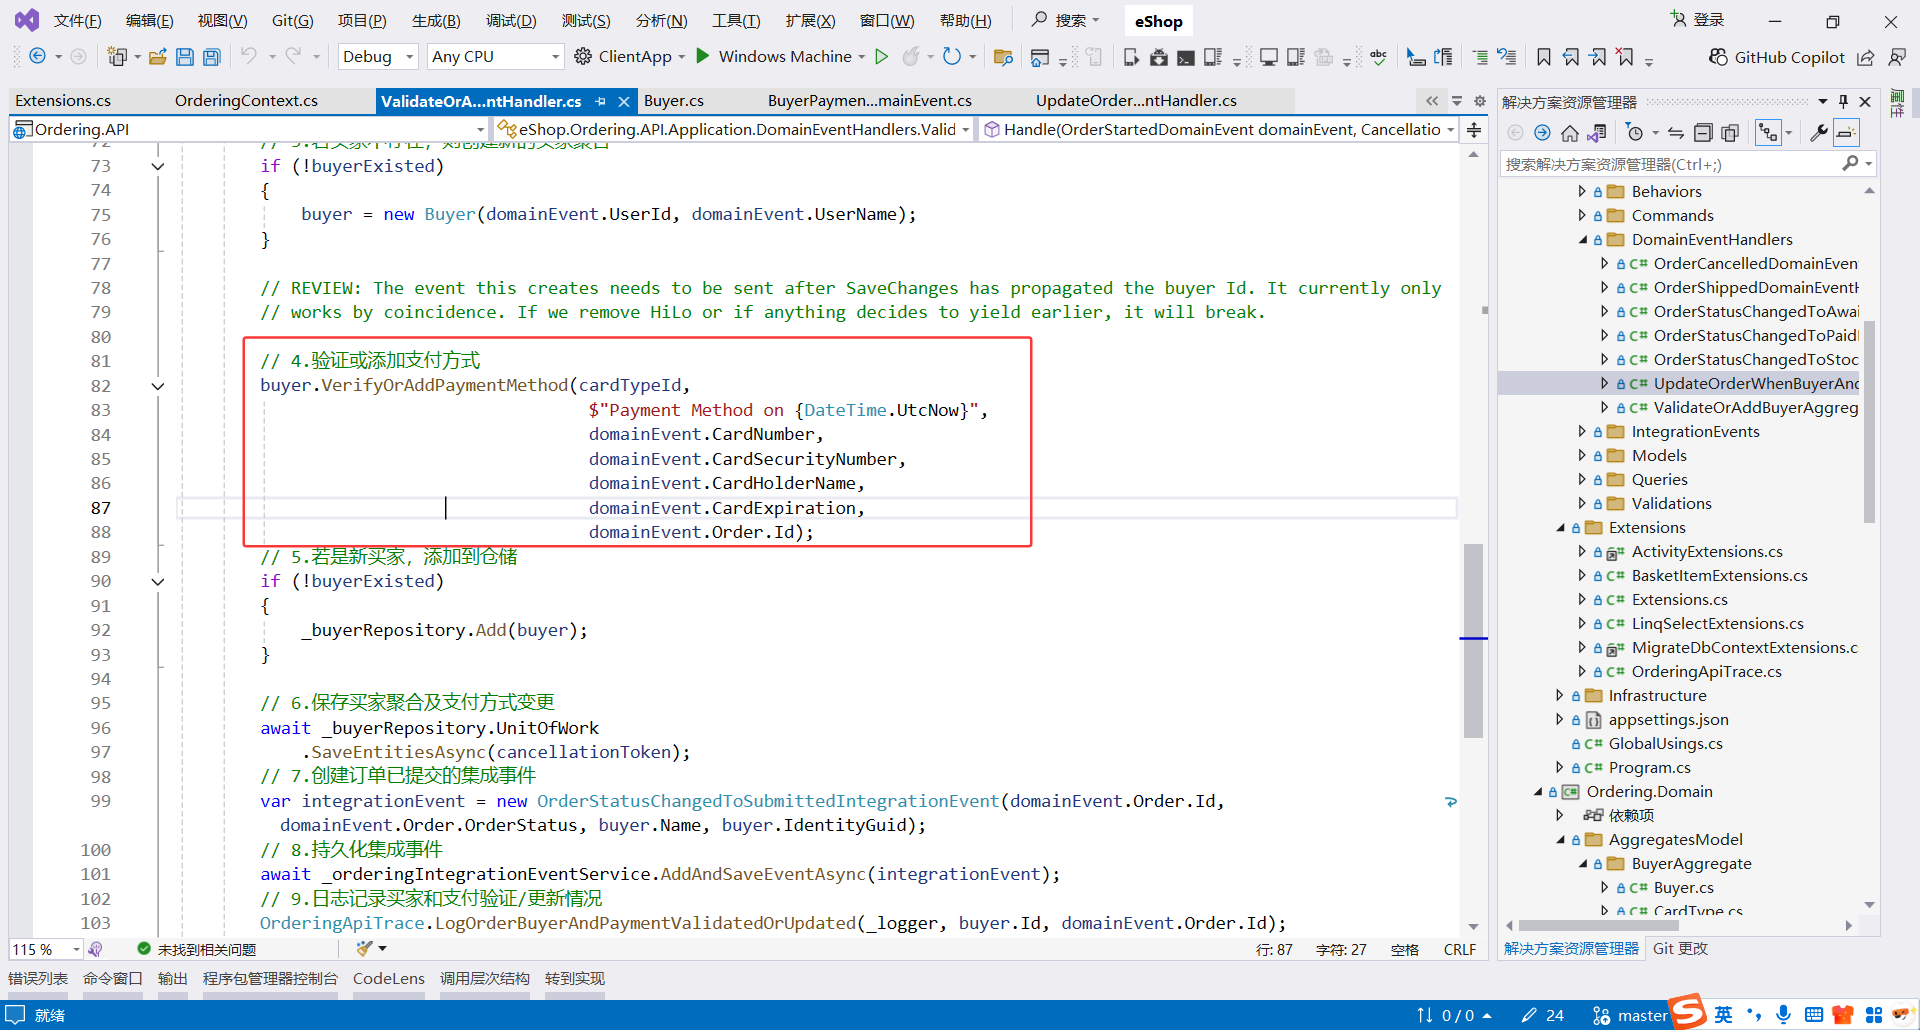Expand the Infrastructure folder node
This screenshot has width=1920, height=1030.
point(1559,696)
